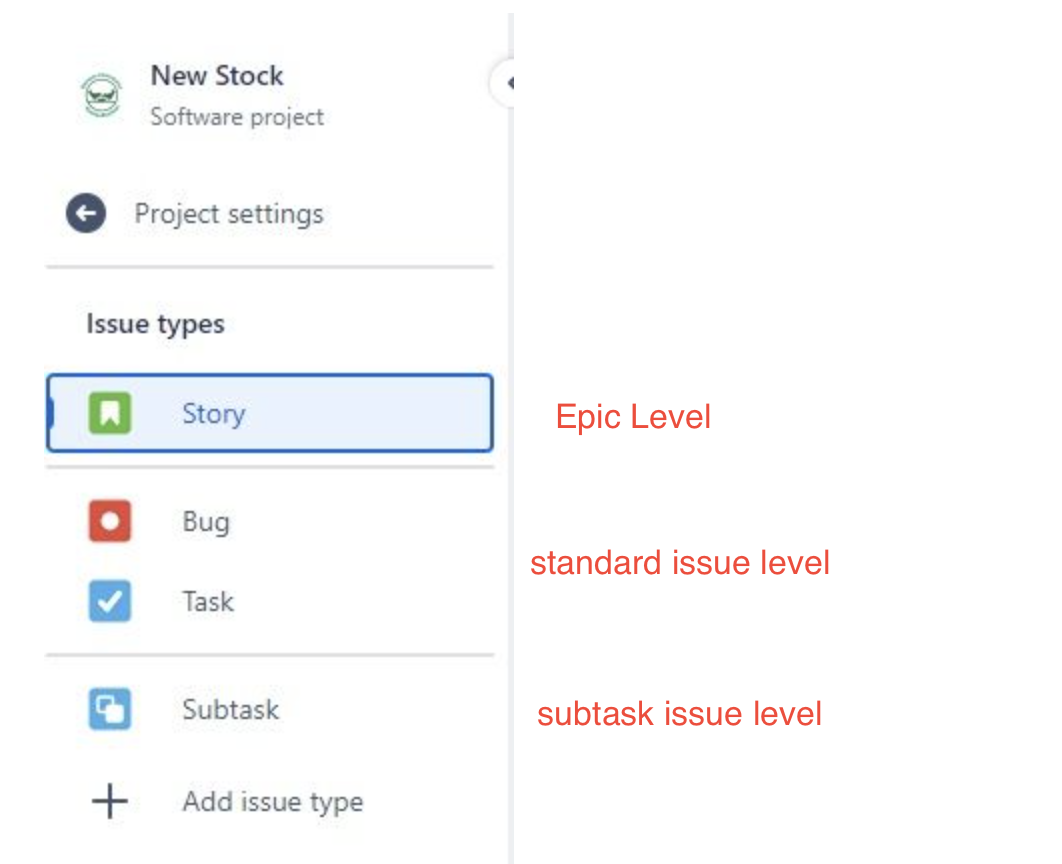Click the Subtask issue type icon

tap(110, 709)
